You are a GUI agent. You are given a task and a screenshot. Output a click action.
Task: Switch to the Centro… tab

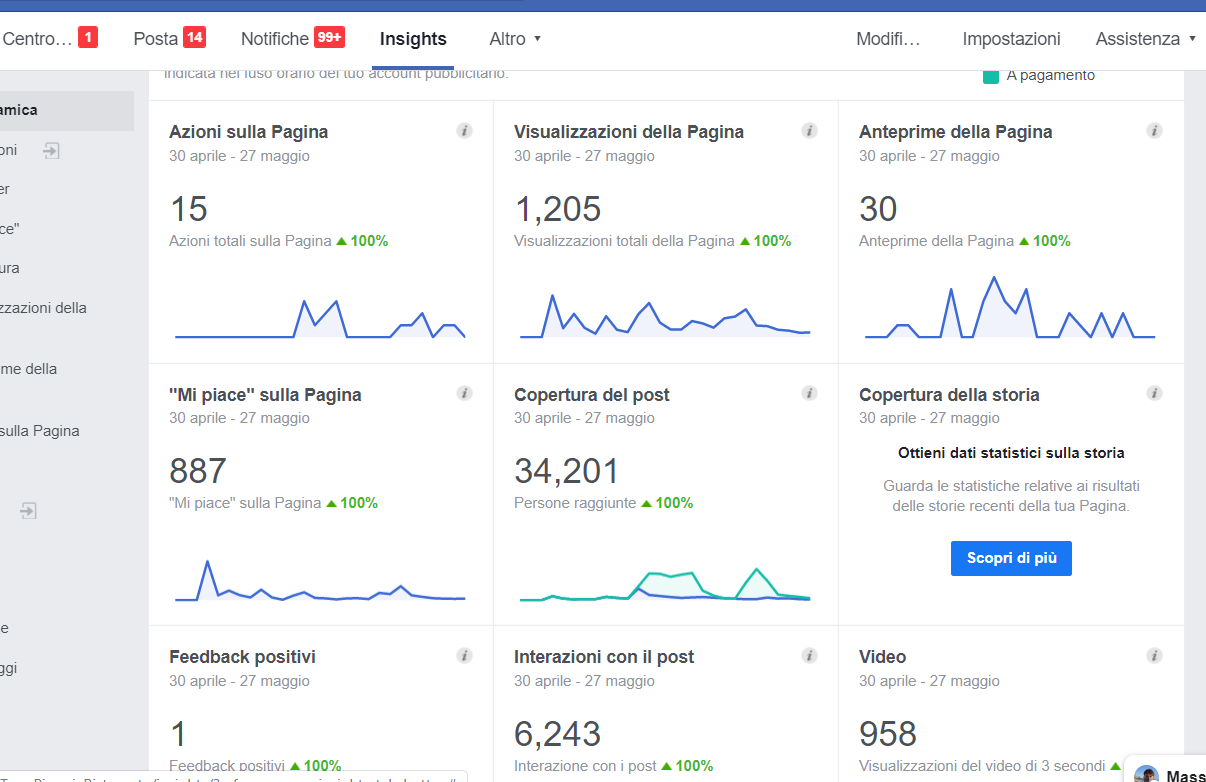tap(50, 39)
